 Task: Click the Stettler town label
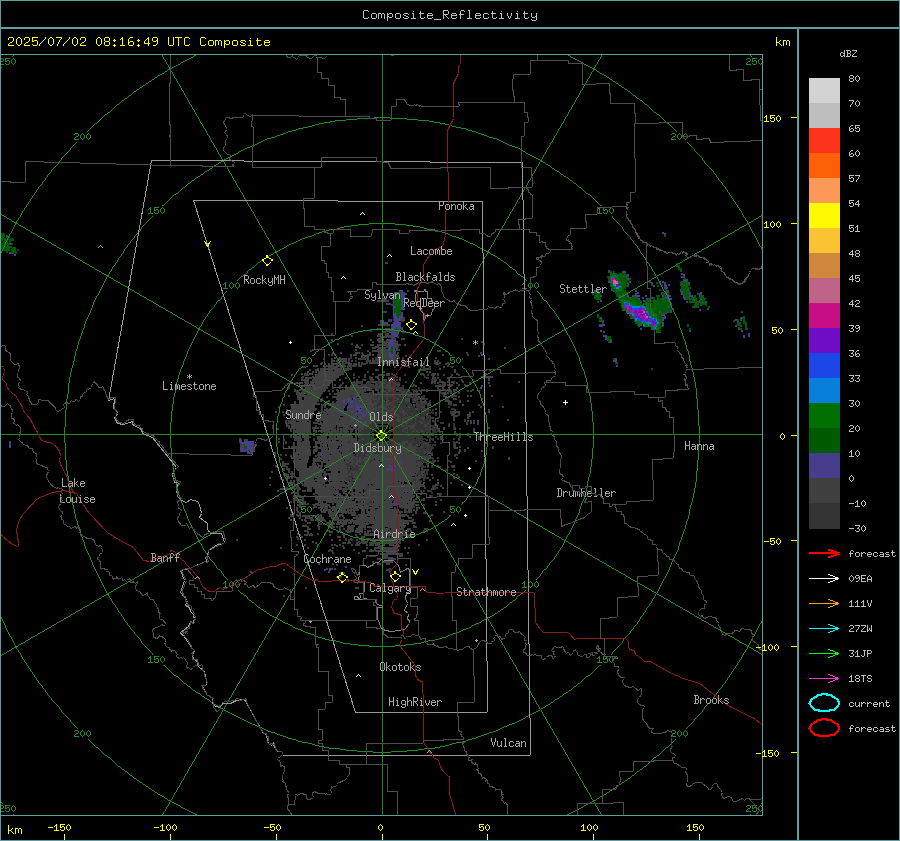coord(583,289)
